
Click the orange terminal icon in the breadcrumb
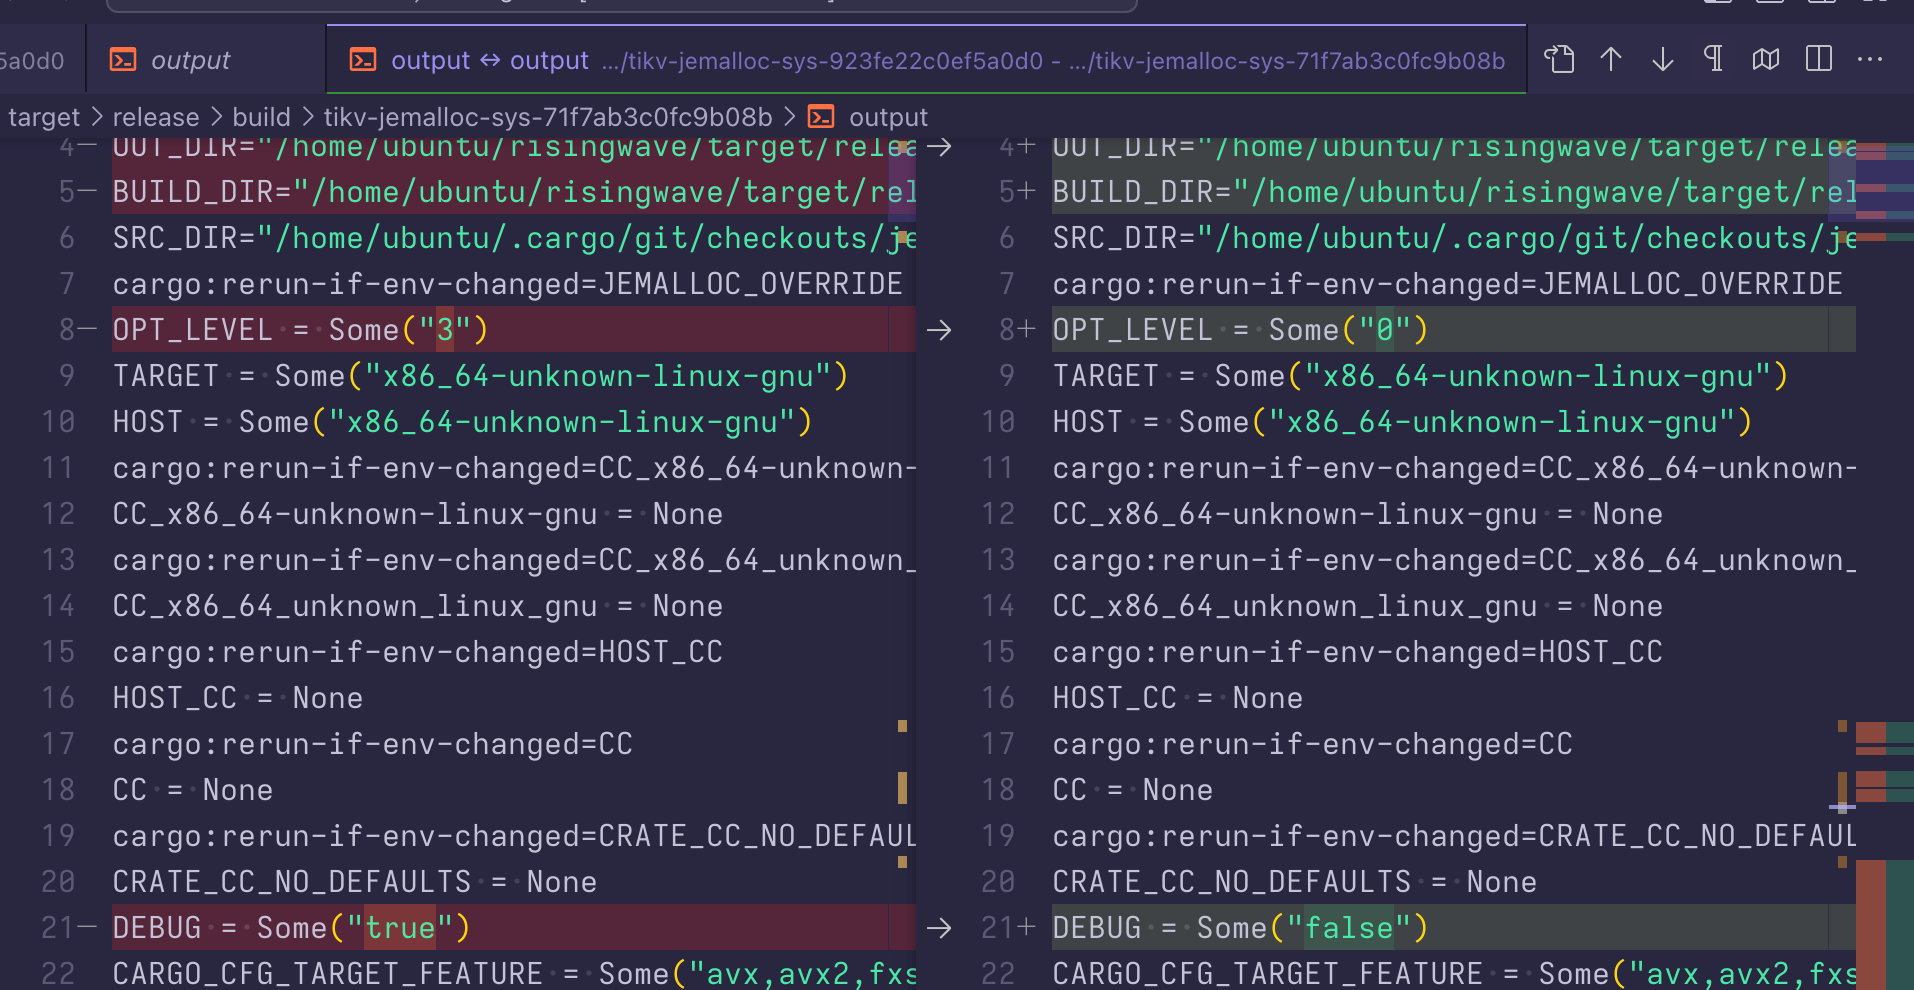coord(821,116)
